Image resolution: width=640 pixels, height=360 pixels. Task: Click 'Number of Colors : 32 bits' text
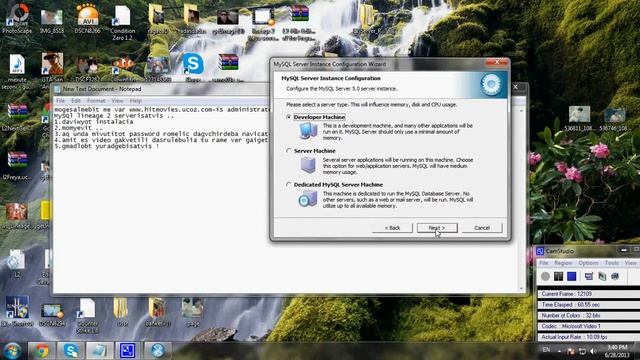tap(570, 316)
